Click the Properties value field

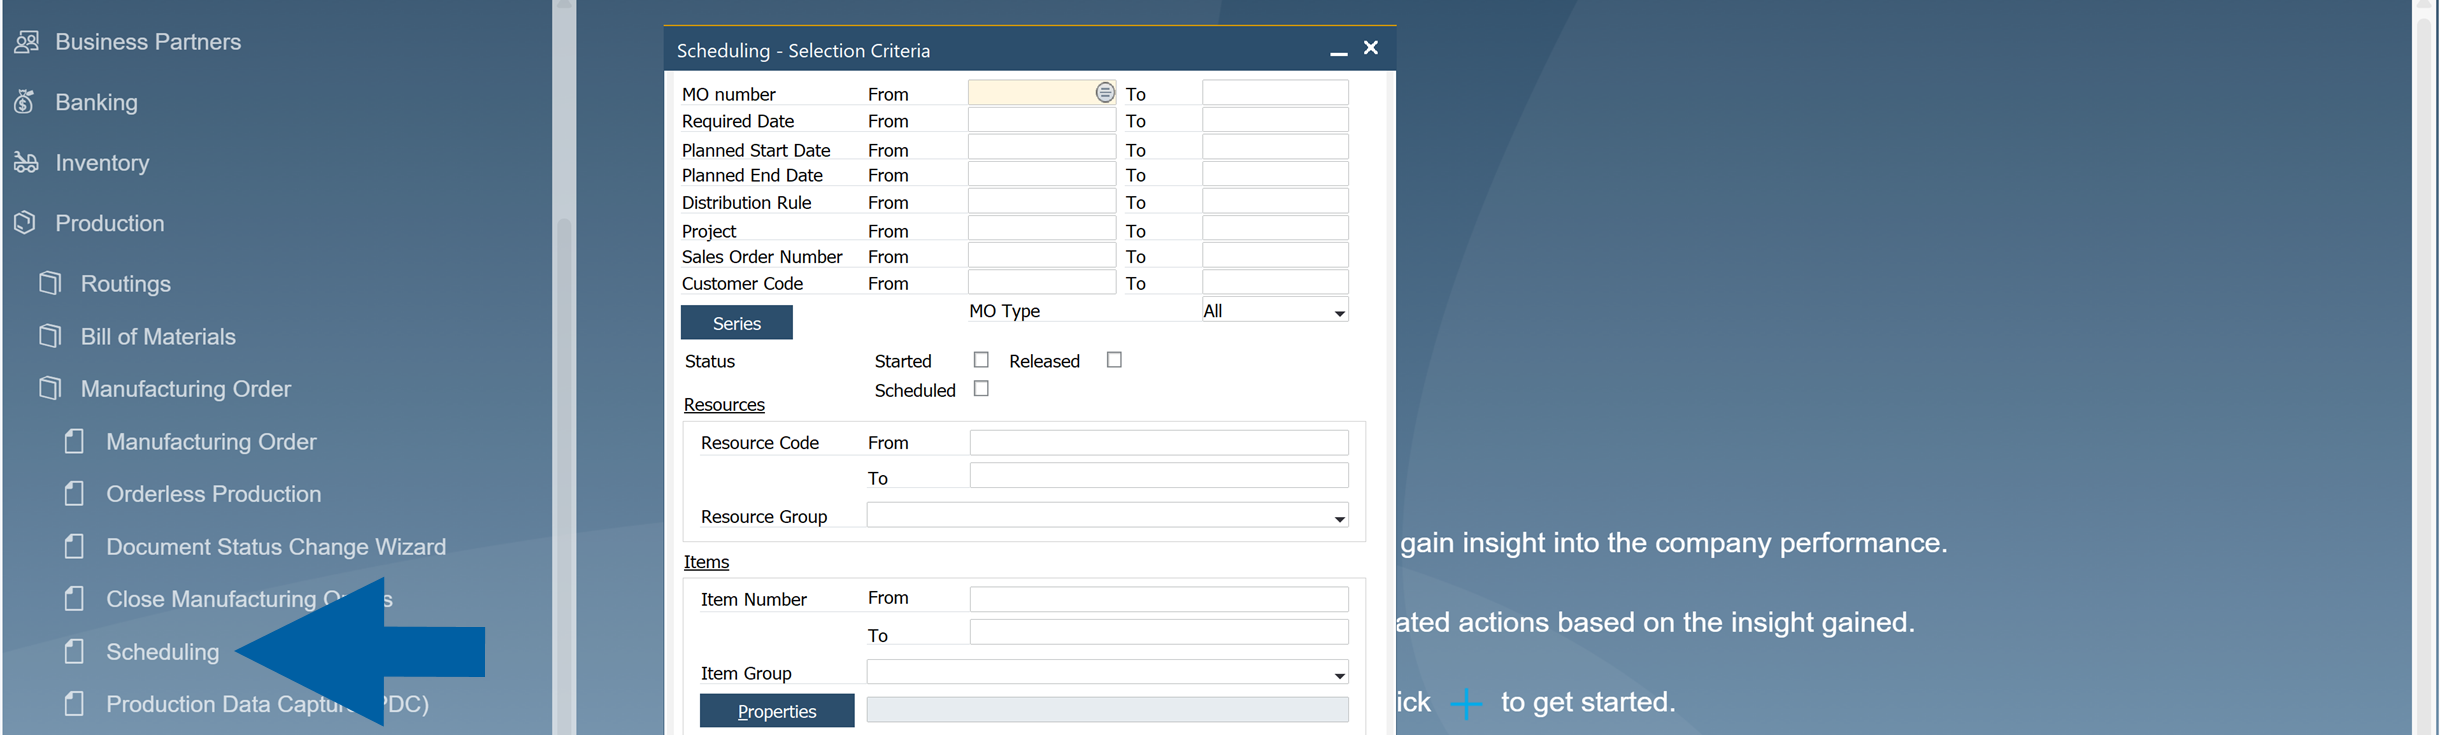click(1107, 710)
